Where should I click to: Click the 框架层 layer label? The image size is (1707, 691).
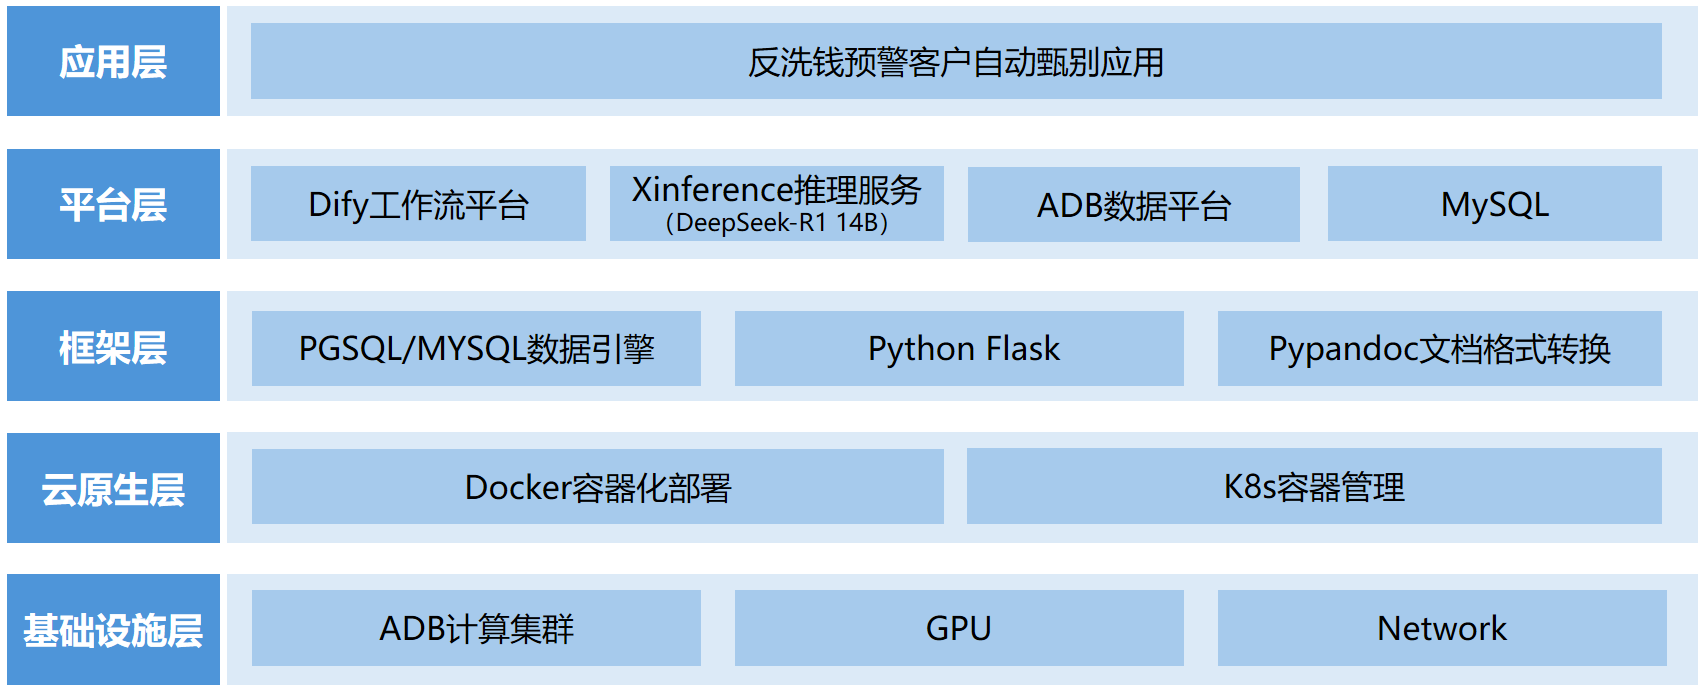tap(113, 346)
